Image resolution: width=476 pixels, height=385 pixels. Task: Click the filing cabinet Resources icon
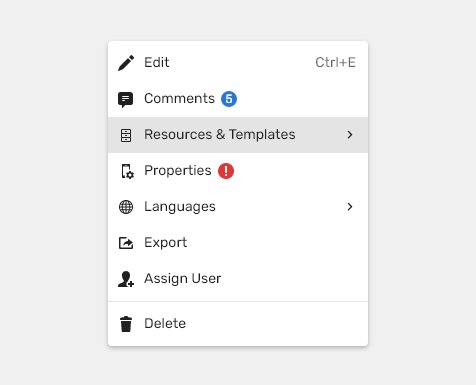pos(126,135)
